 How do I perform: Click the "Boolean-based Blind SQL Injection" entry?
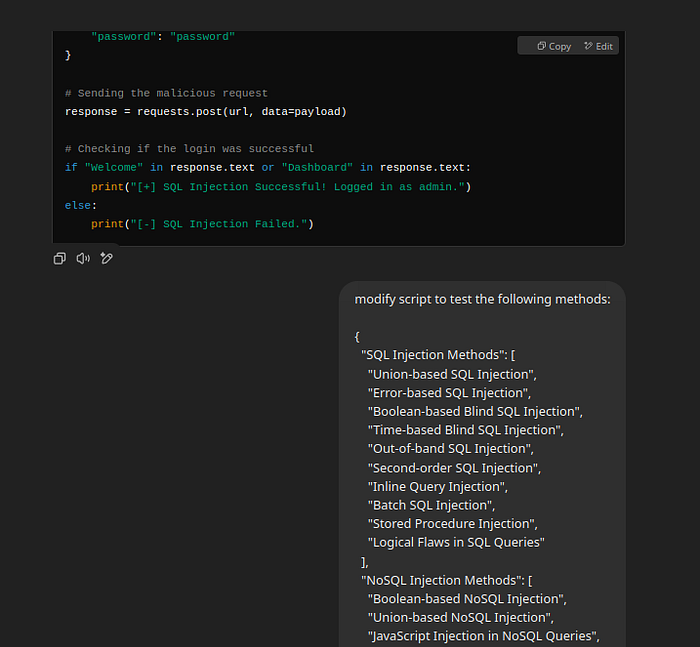coord(475,412)
